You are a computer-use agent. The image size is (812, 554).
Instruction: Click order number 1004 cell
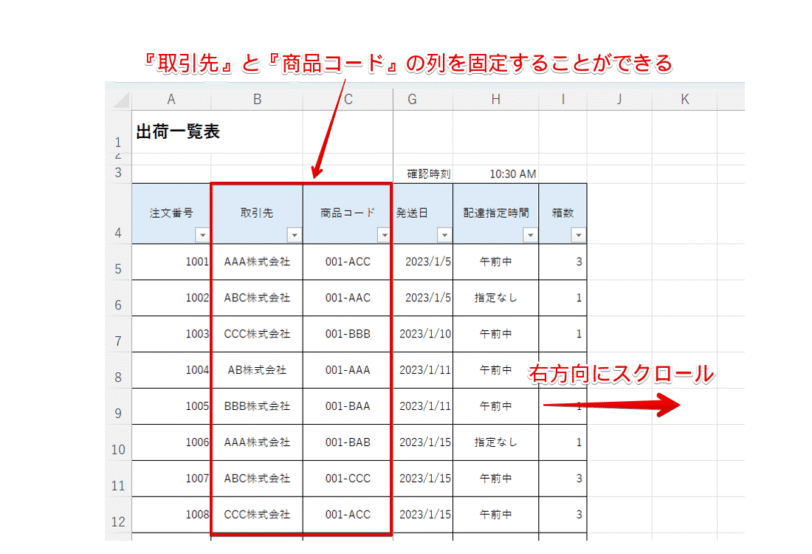171,370
